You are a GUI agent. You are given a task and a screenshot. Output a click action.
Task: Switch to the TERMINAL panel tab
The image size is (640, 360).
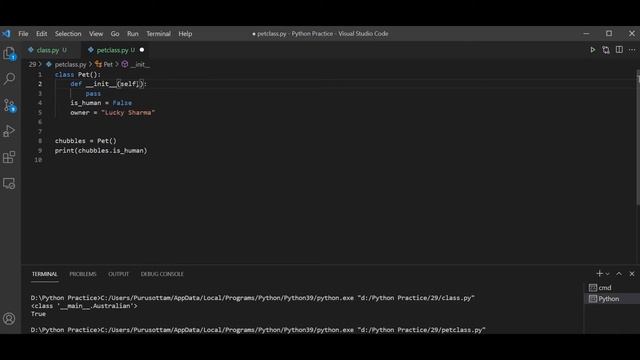pyautogui.click(x=44, y=274)
